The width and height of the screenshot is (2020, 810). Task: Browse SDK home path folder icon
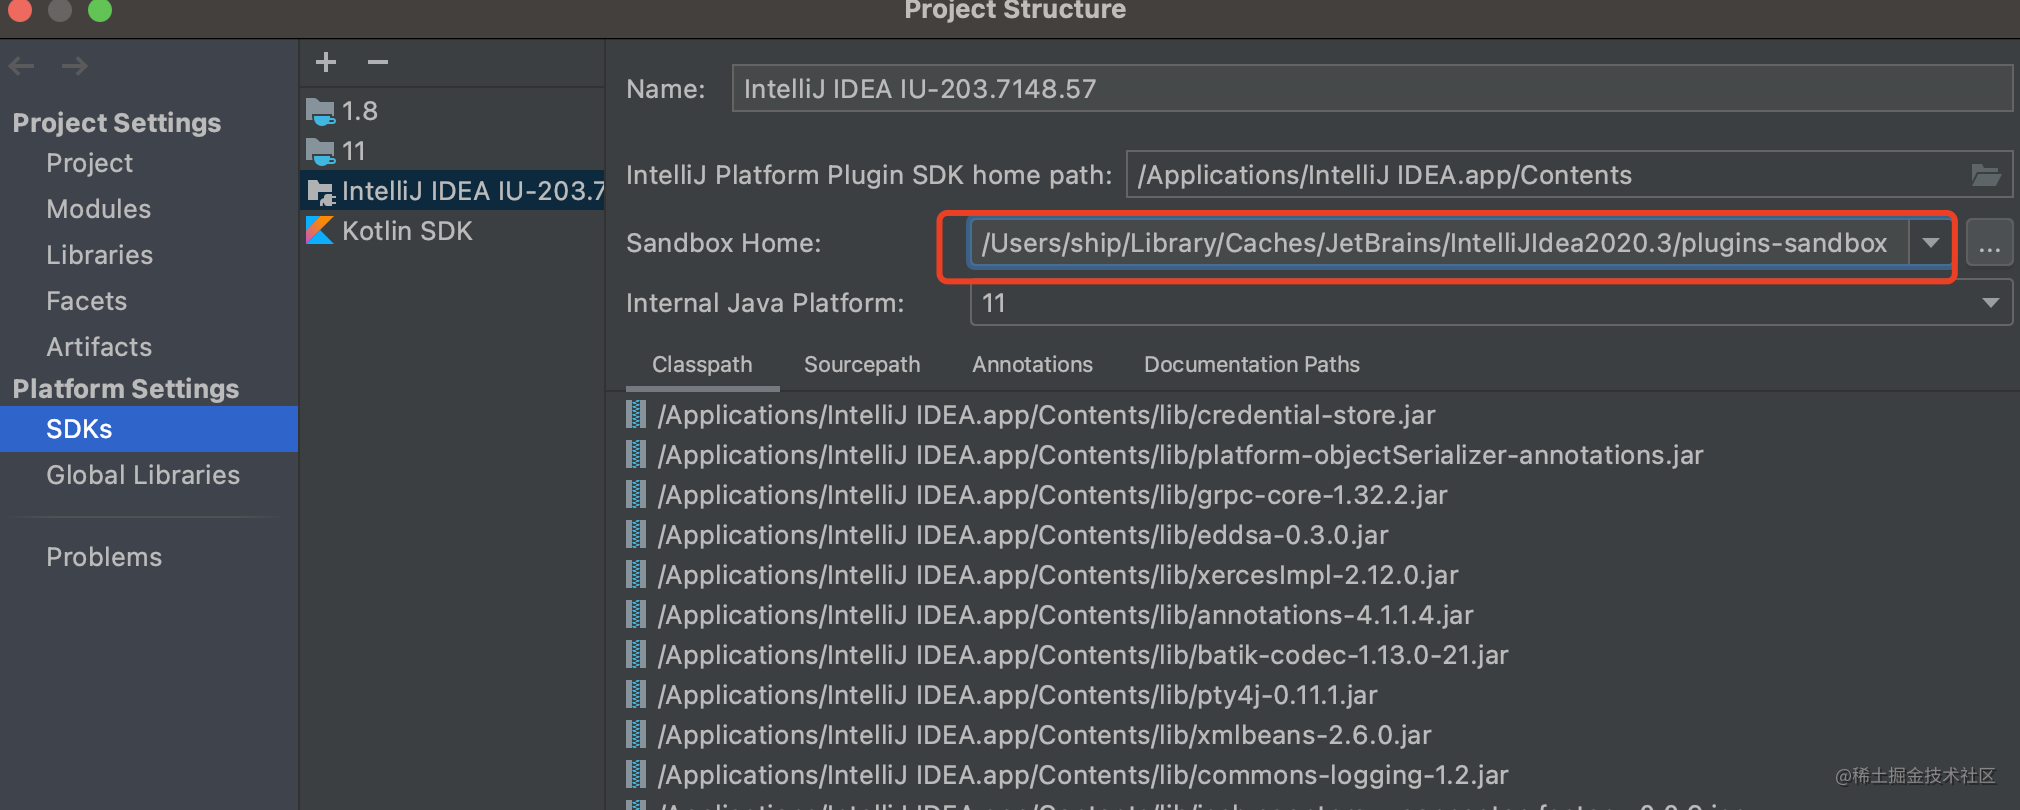tap(1986, 175)
